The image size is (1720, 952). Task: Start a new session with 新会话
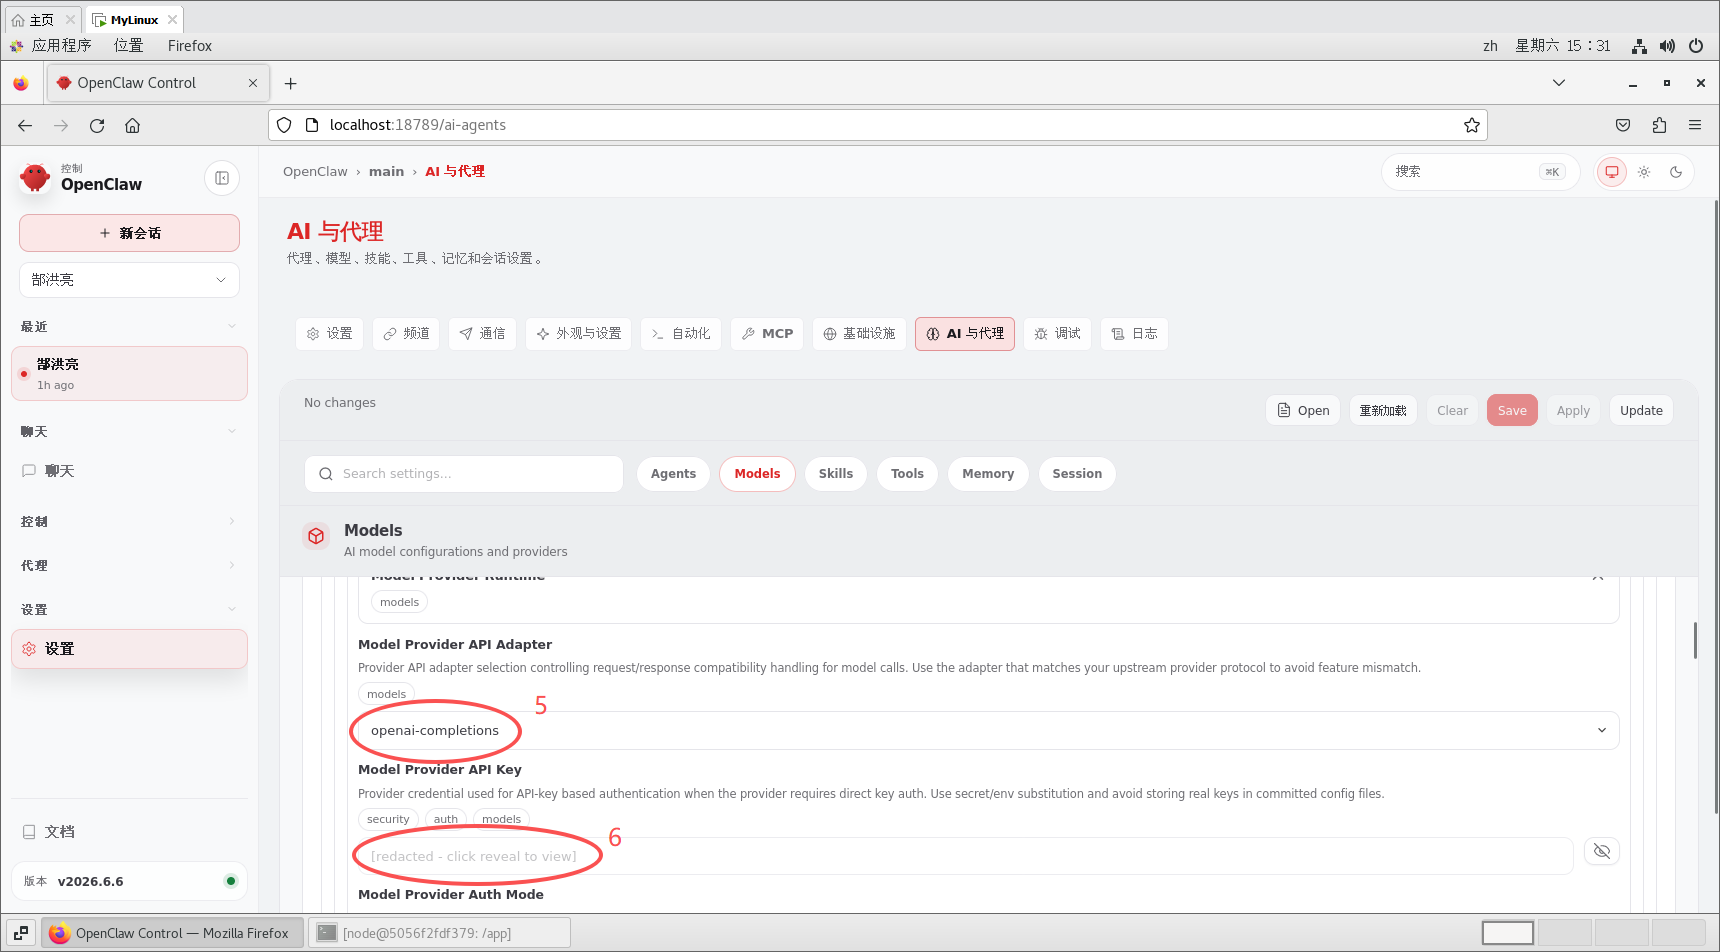click(x=129, y=233)
